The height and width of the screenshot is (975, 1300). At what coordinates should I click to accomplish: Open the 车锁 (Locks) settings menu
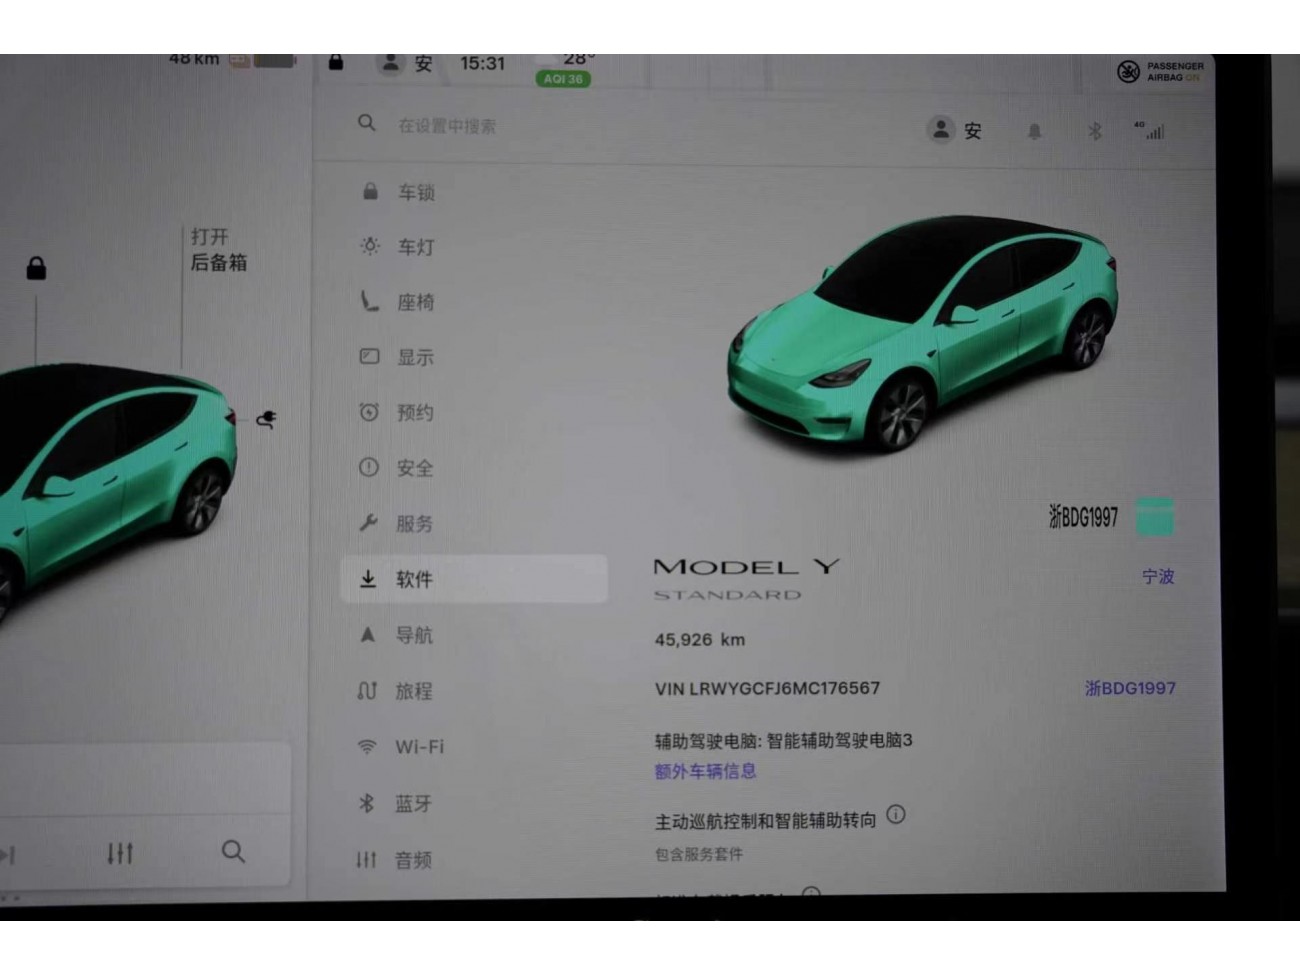click(x=473, y=192)
